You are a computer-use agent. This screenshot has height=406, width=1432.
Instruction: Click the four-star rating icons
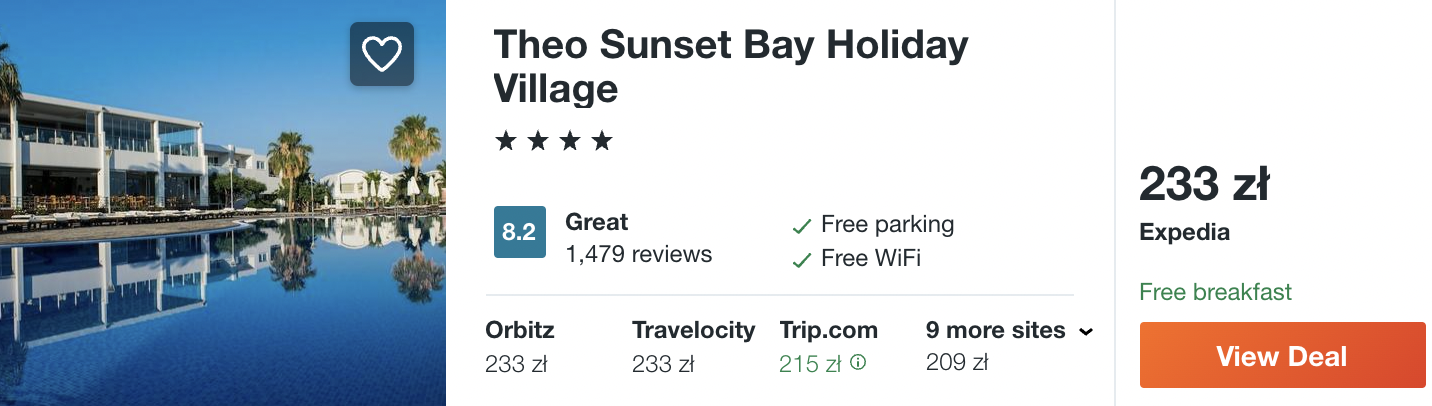pyautogui.click(x=553, y=141)
